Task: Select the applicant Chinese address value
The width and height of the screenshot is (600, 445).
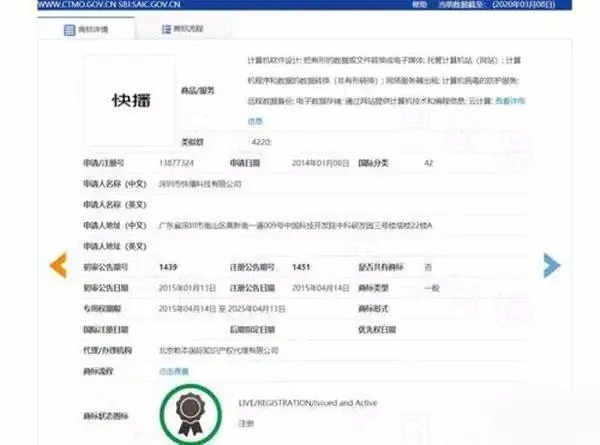Action: (295, 226)
